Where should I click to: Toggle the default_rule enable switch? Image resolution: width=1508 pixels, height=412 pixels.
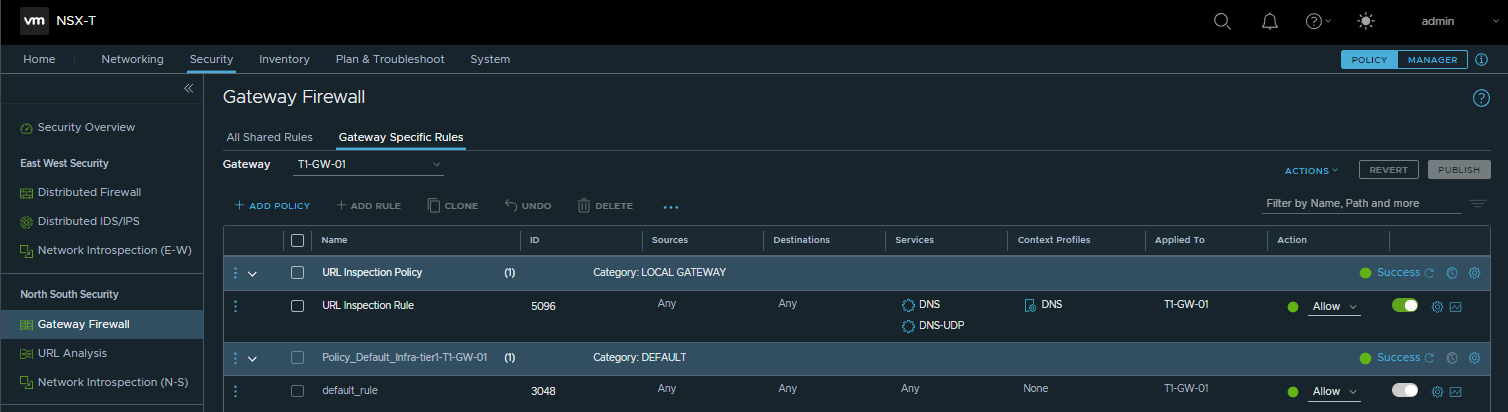1405,390
